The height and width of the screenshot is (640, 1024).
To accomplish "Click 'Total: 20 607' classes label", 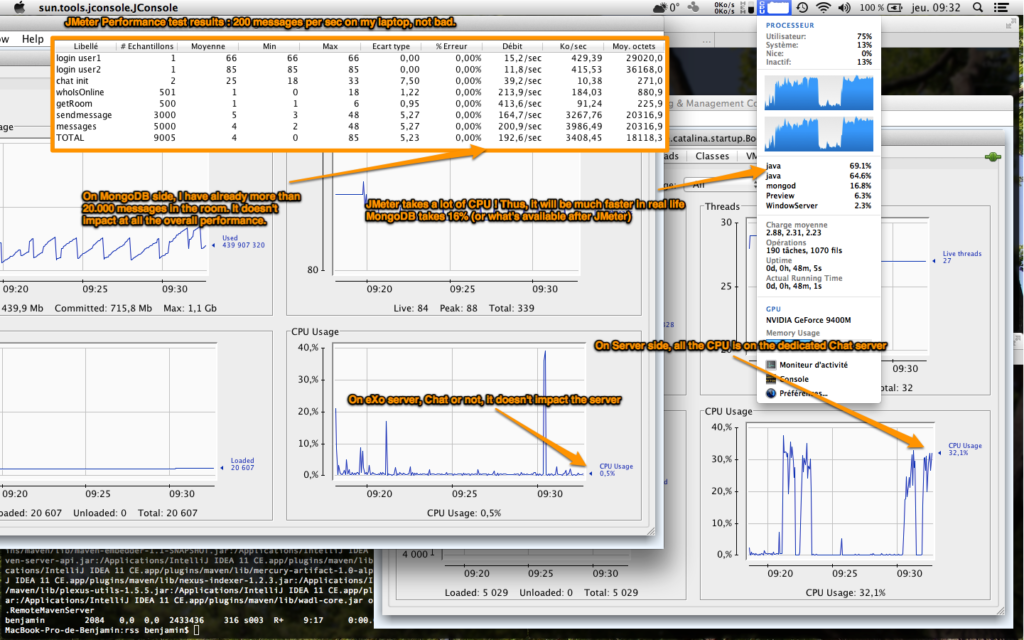I will [168, 513].
